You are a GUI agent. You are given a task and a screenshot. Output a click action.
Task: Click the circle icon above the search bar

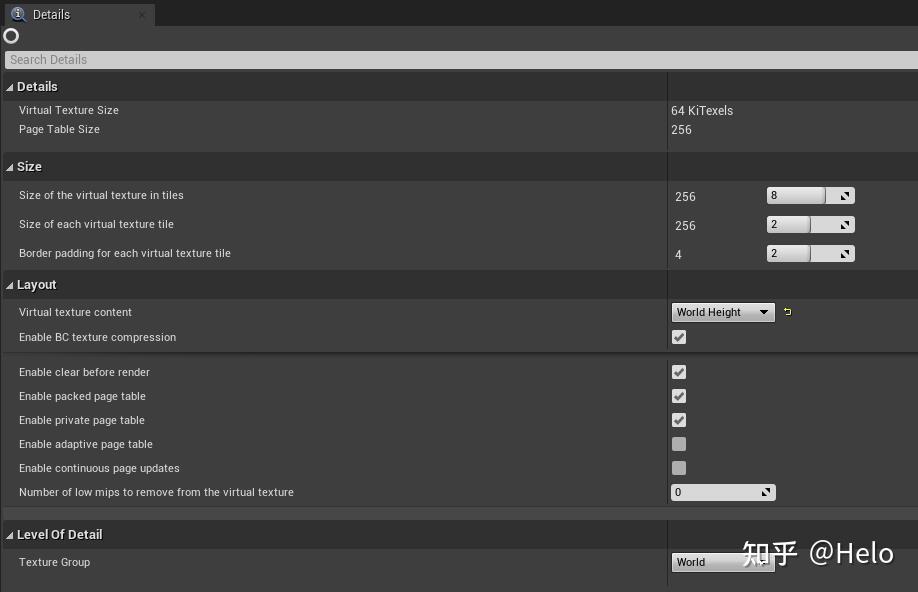(x=11, y=36)
